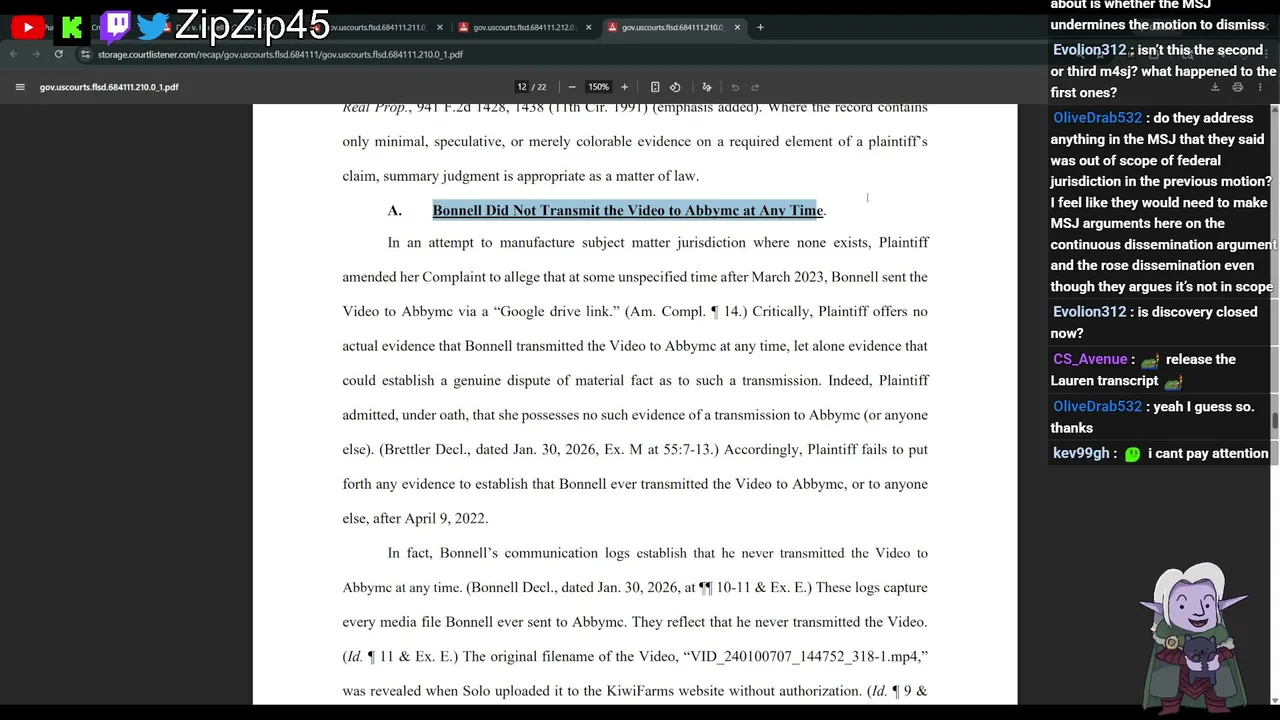Click the PDF zoom in plus button

click(x=624, y=87)
